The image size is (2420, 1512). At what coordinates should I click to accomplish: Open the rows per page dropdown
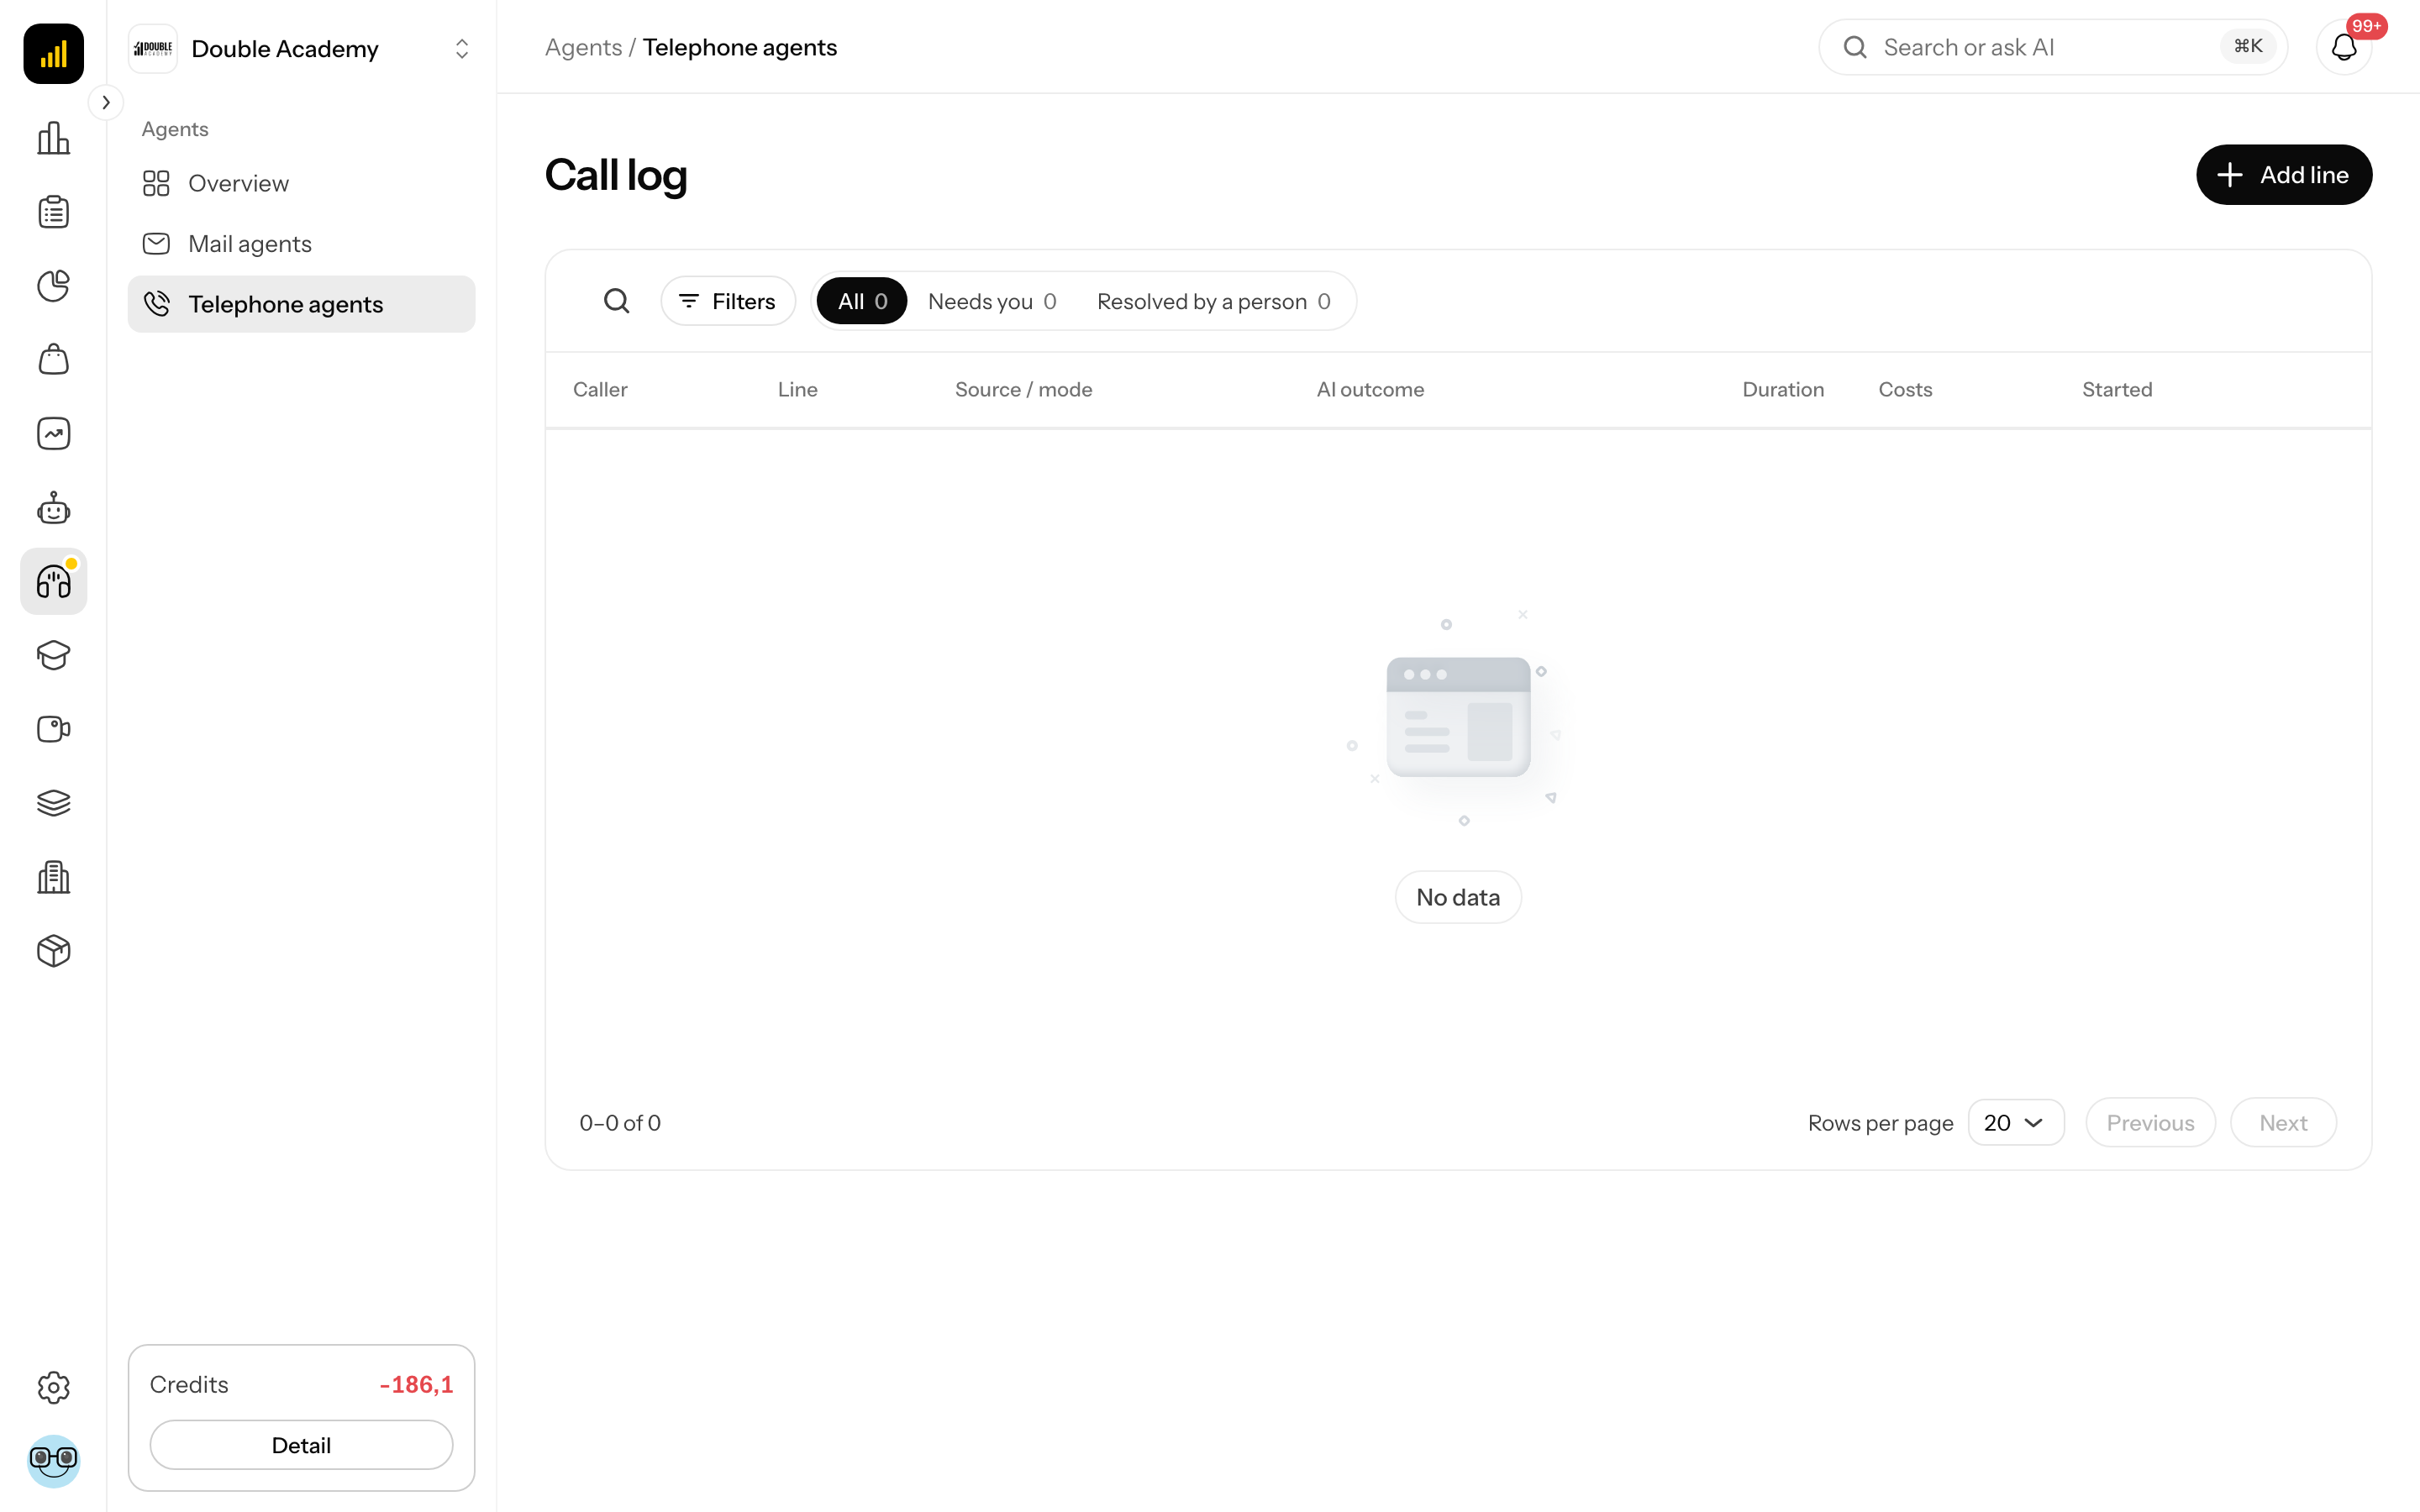pyautogui.click(x=2015, y=1122)
